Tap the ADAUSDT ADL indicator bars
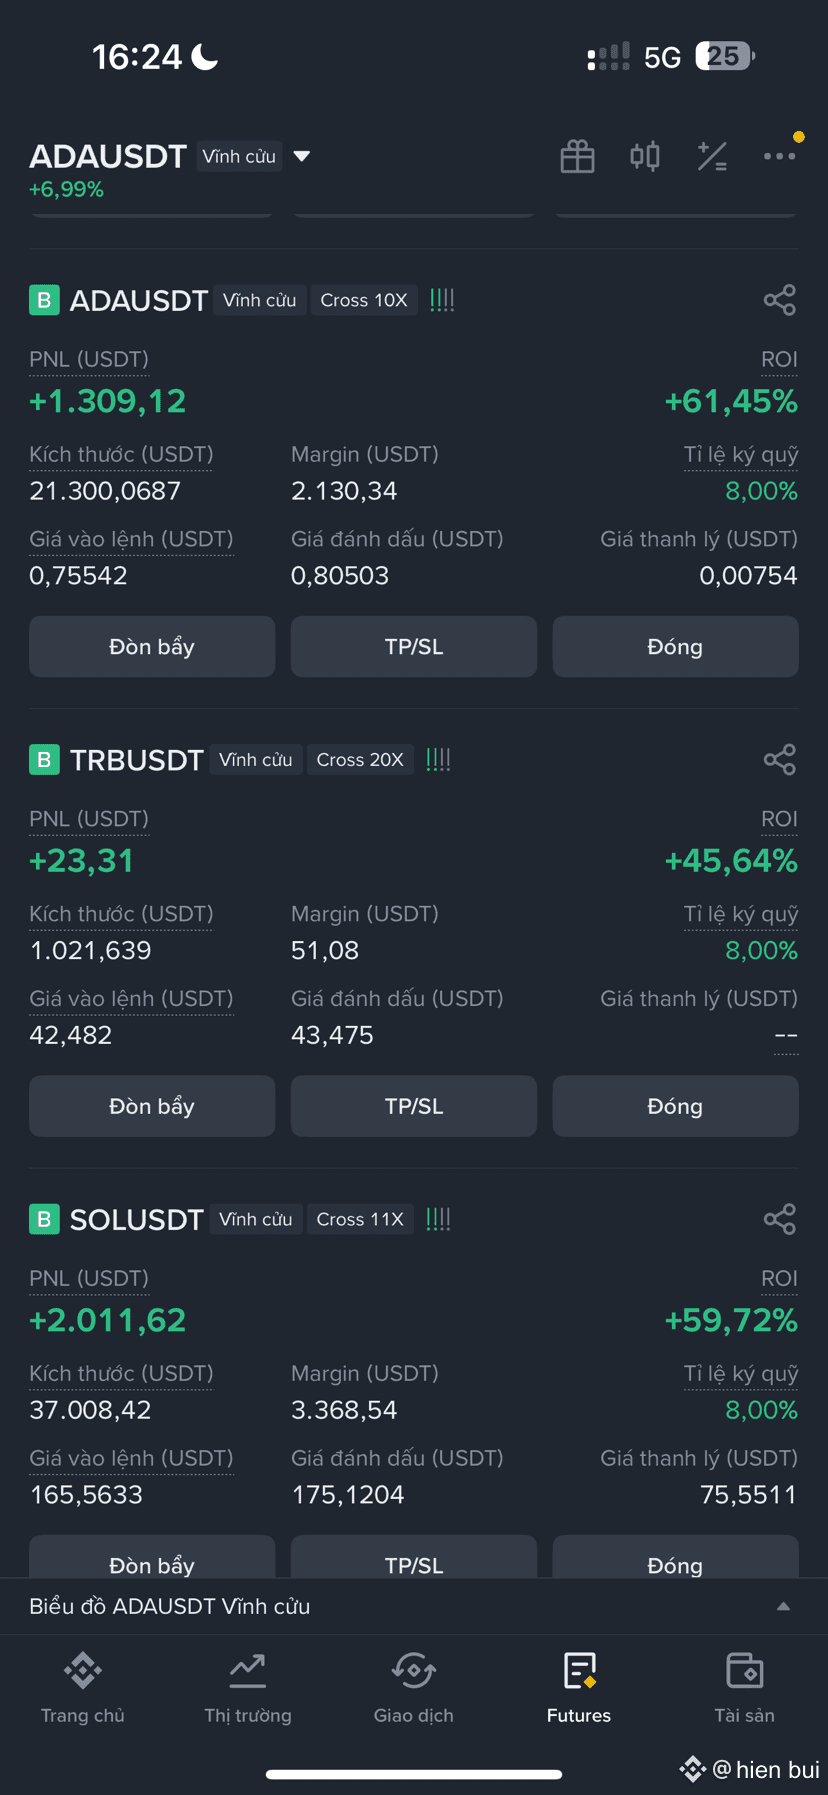828x1795 pixels. (442, 300)
